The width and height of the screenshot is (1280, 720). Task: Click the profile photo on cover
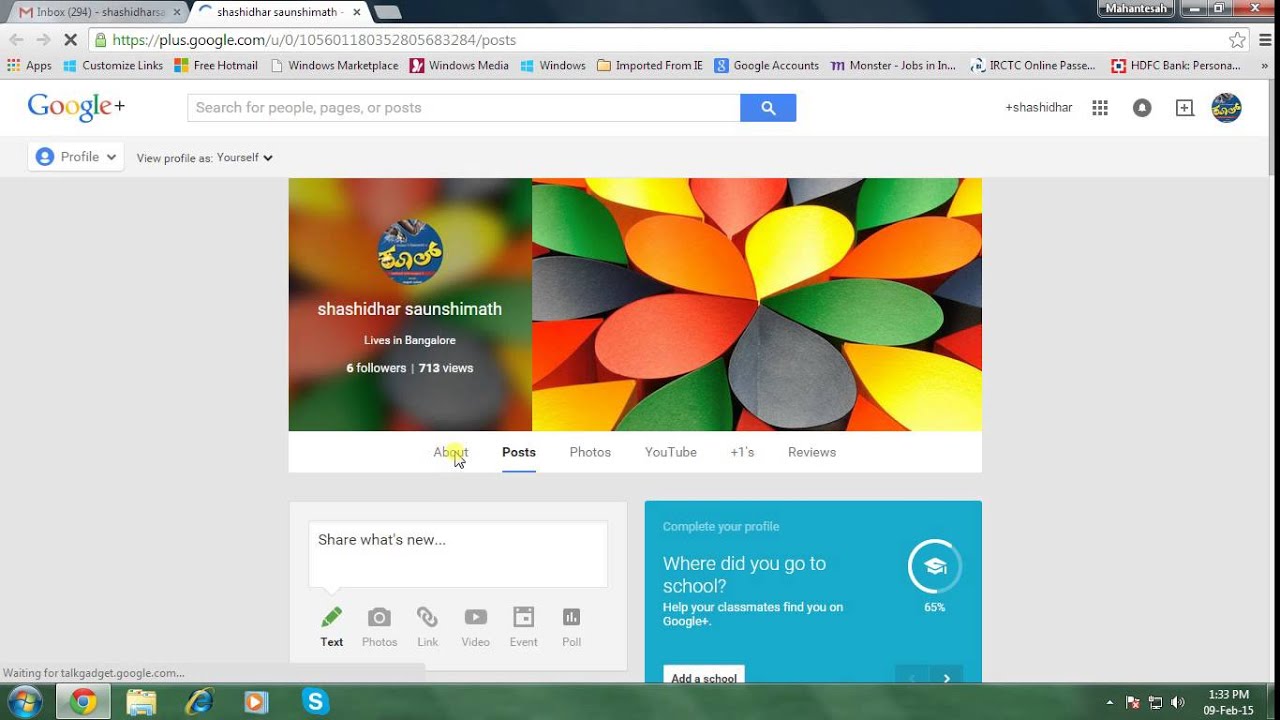pos(410,252)
